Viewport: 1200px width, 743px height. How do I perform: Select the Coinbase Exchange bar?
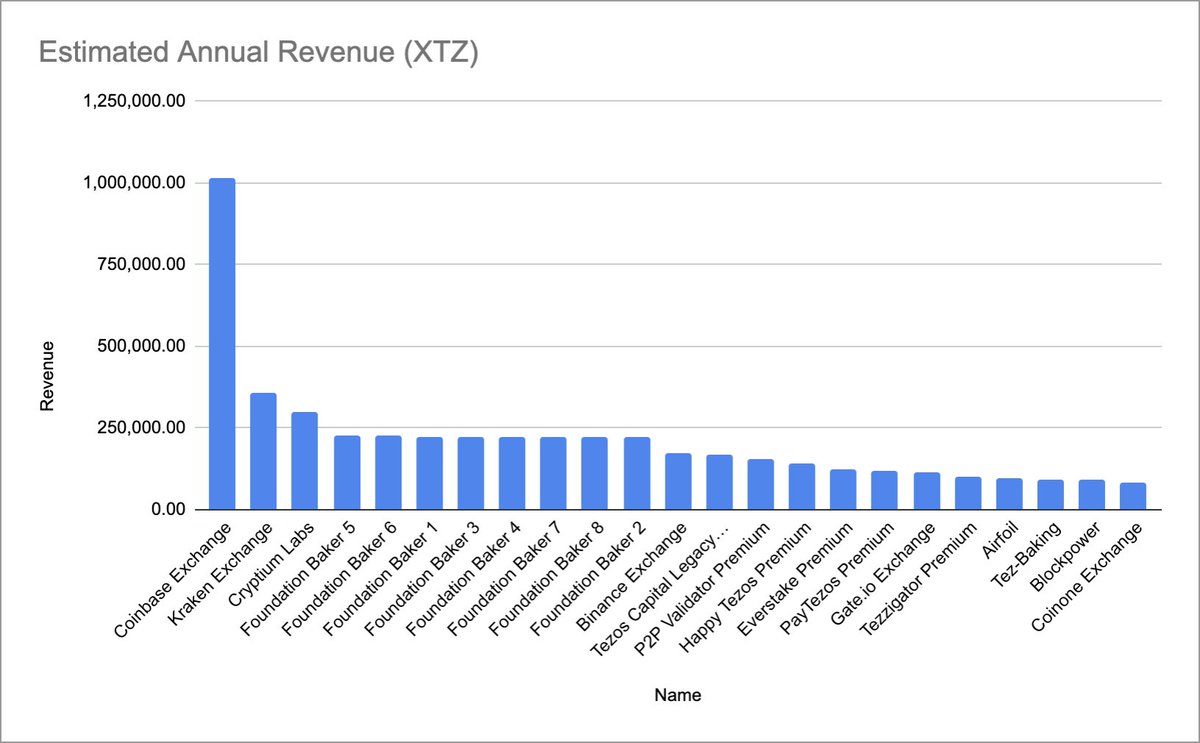point(222,344)
